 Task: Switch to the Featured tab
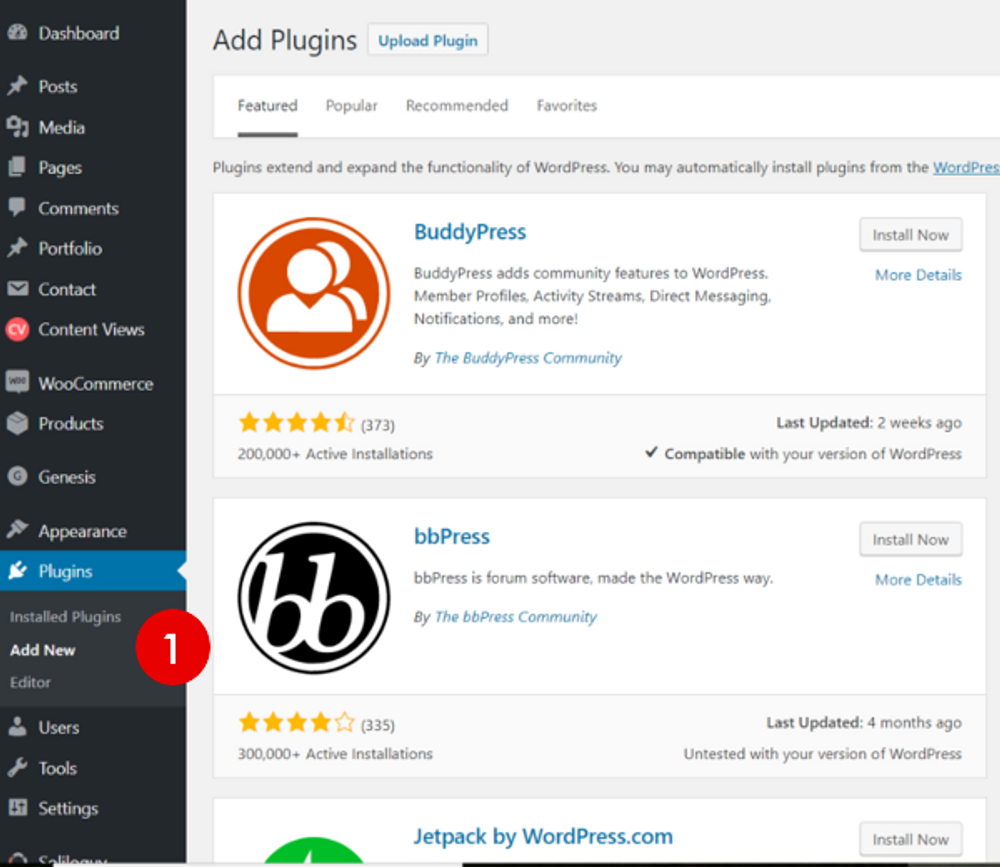(x=267, y=105)
